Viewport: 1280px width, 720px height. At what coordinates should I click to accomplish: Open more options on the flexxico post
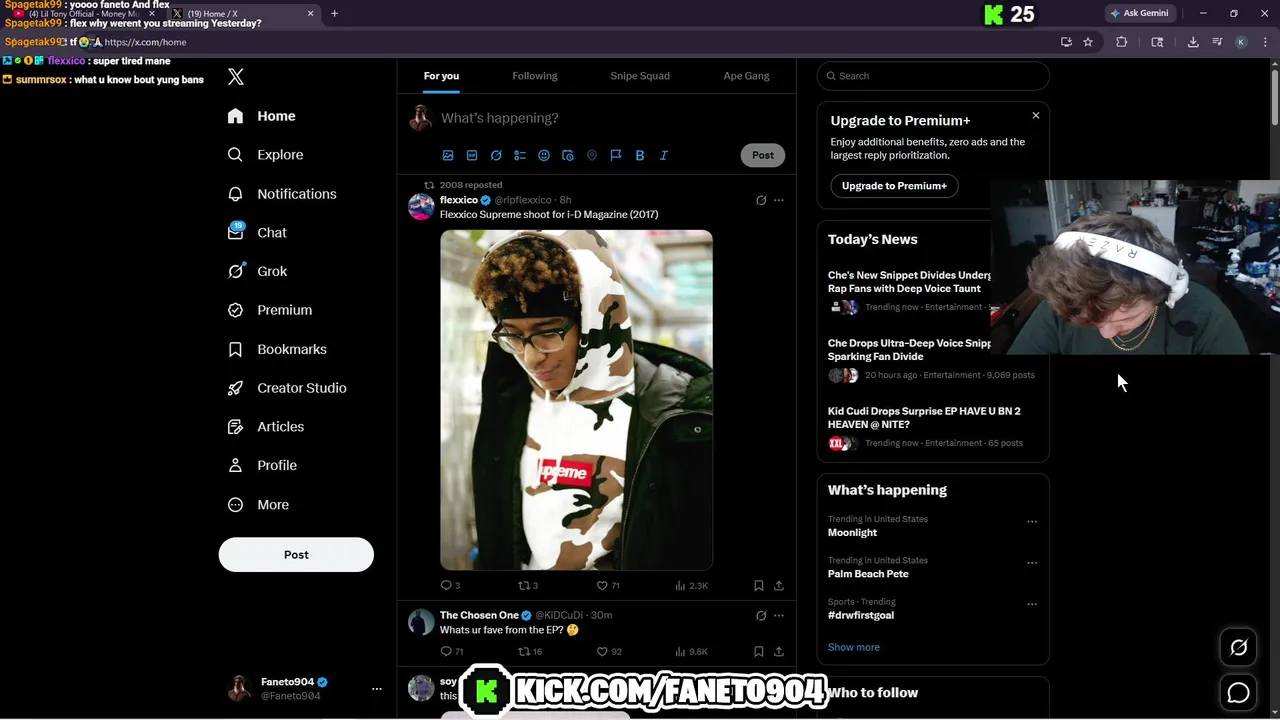coord(779,200)
